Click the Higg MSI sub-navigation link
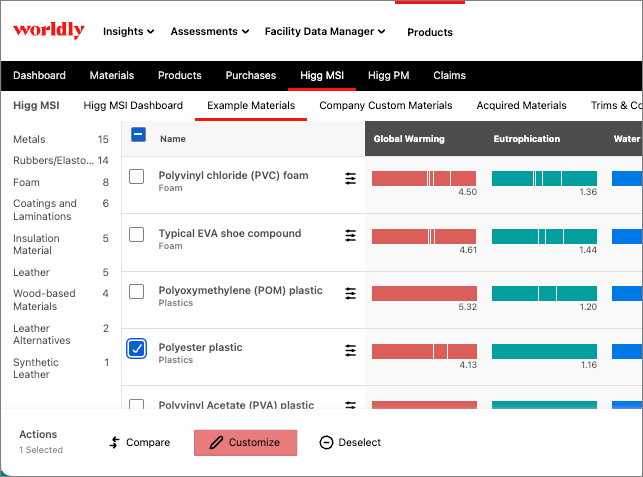Image resolution: width=643 pixels, height=477 pixels. point(36,105)
